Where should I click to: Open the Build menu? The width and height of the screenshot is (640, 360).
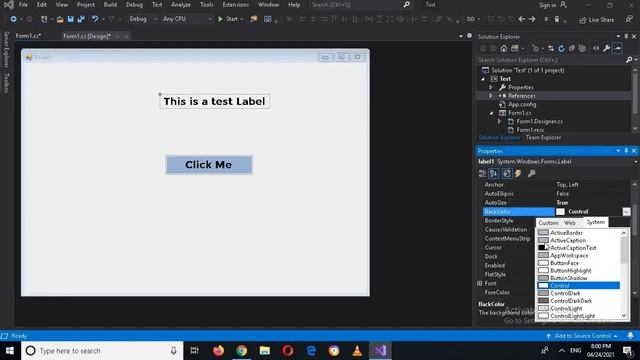point(110,5)
